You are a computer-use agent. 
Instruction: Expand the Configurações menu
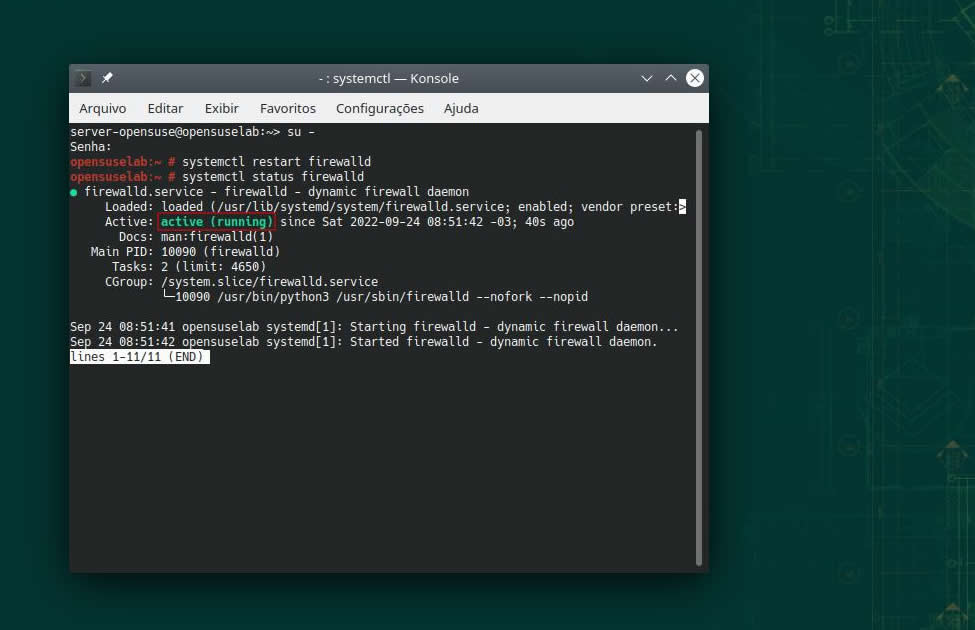point(379,108)
